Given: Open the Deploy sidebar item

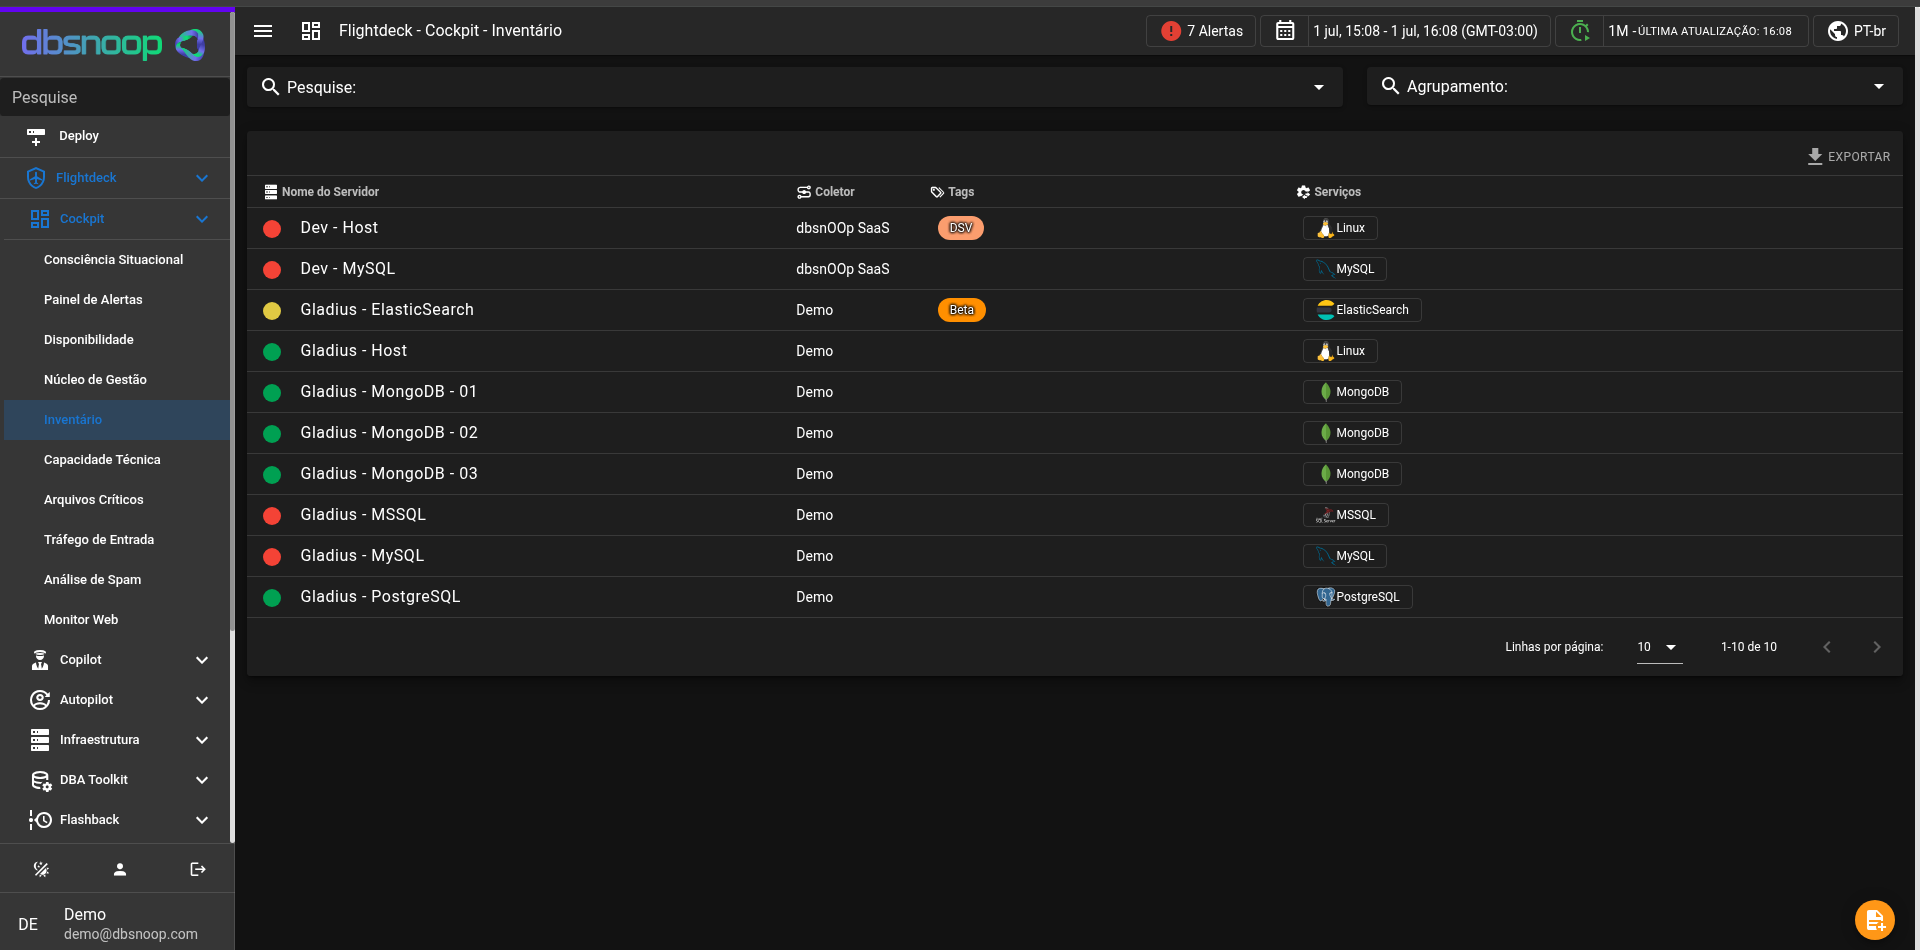Looking at the screenshot, I should click(115, 136).
